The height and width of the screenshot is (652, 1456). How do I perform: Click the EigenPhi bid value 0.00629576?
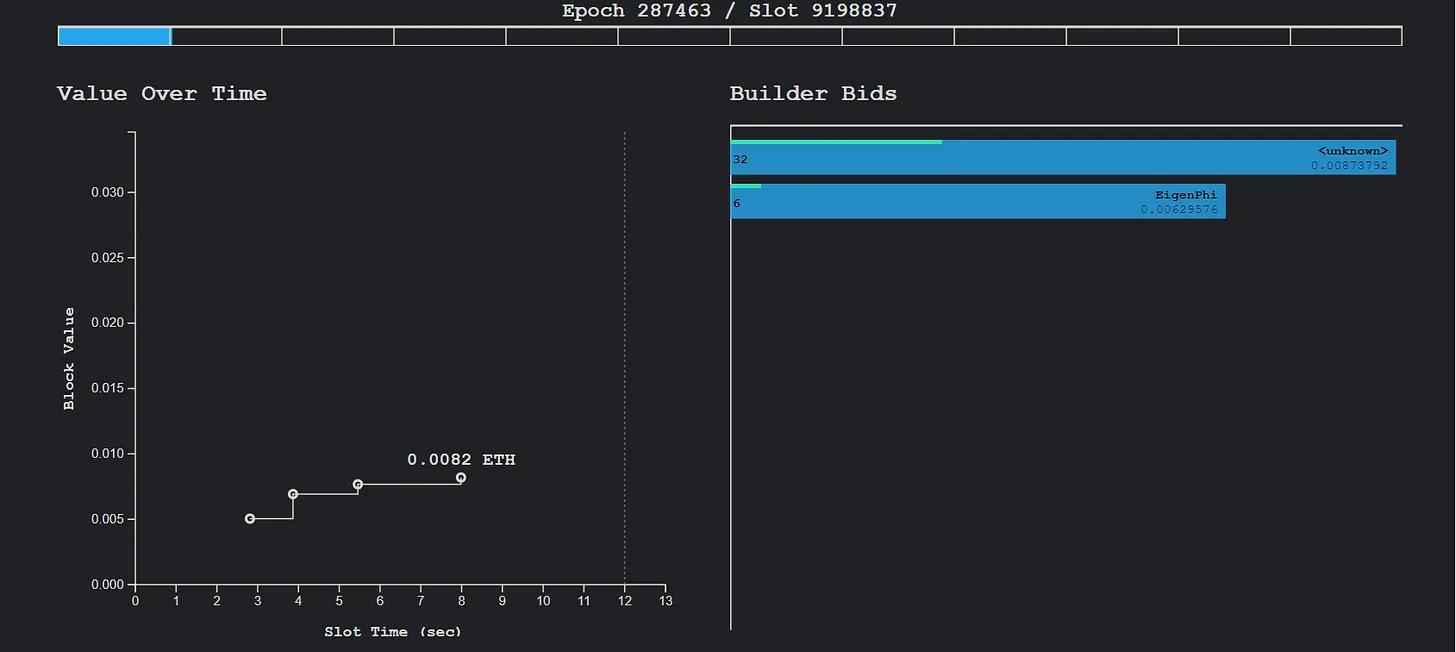(1178, 210)
